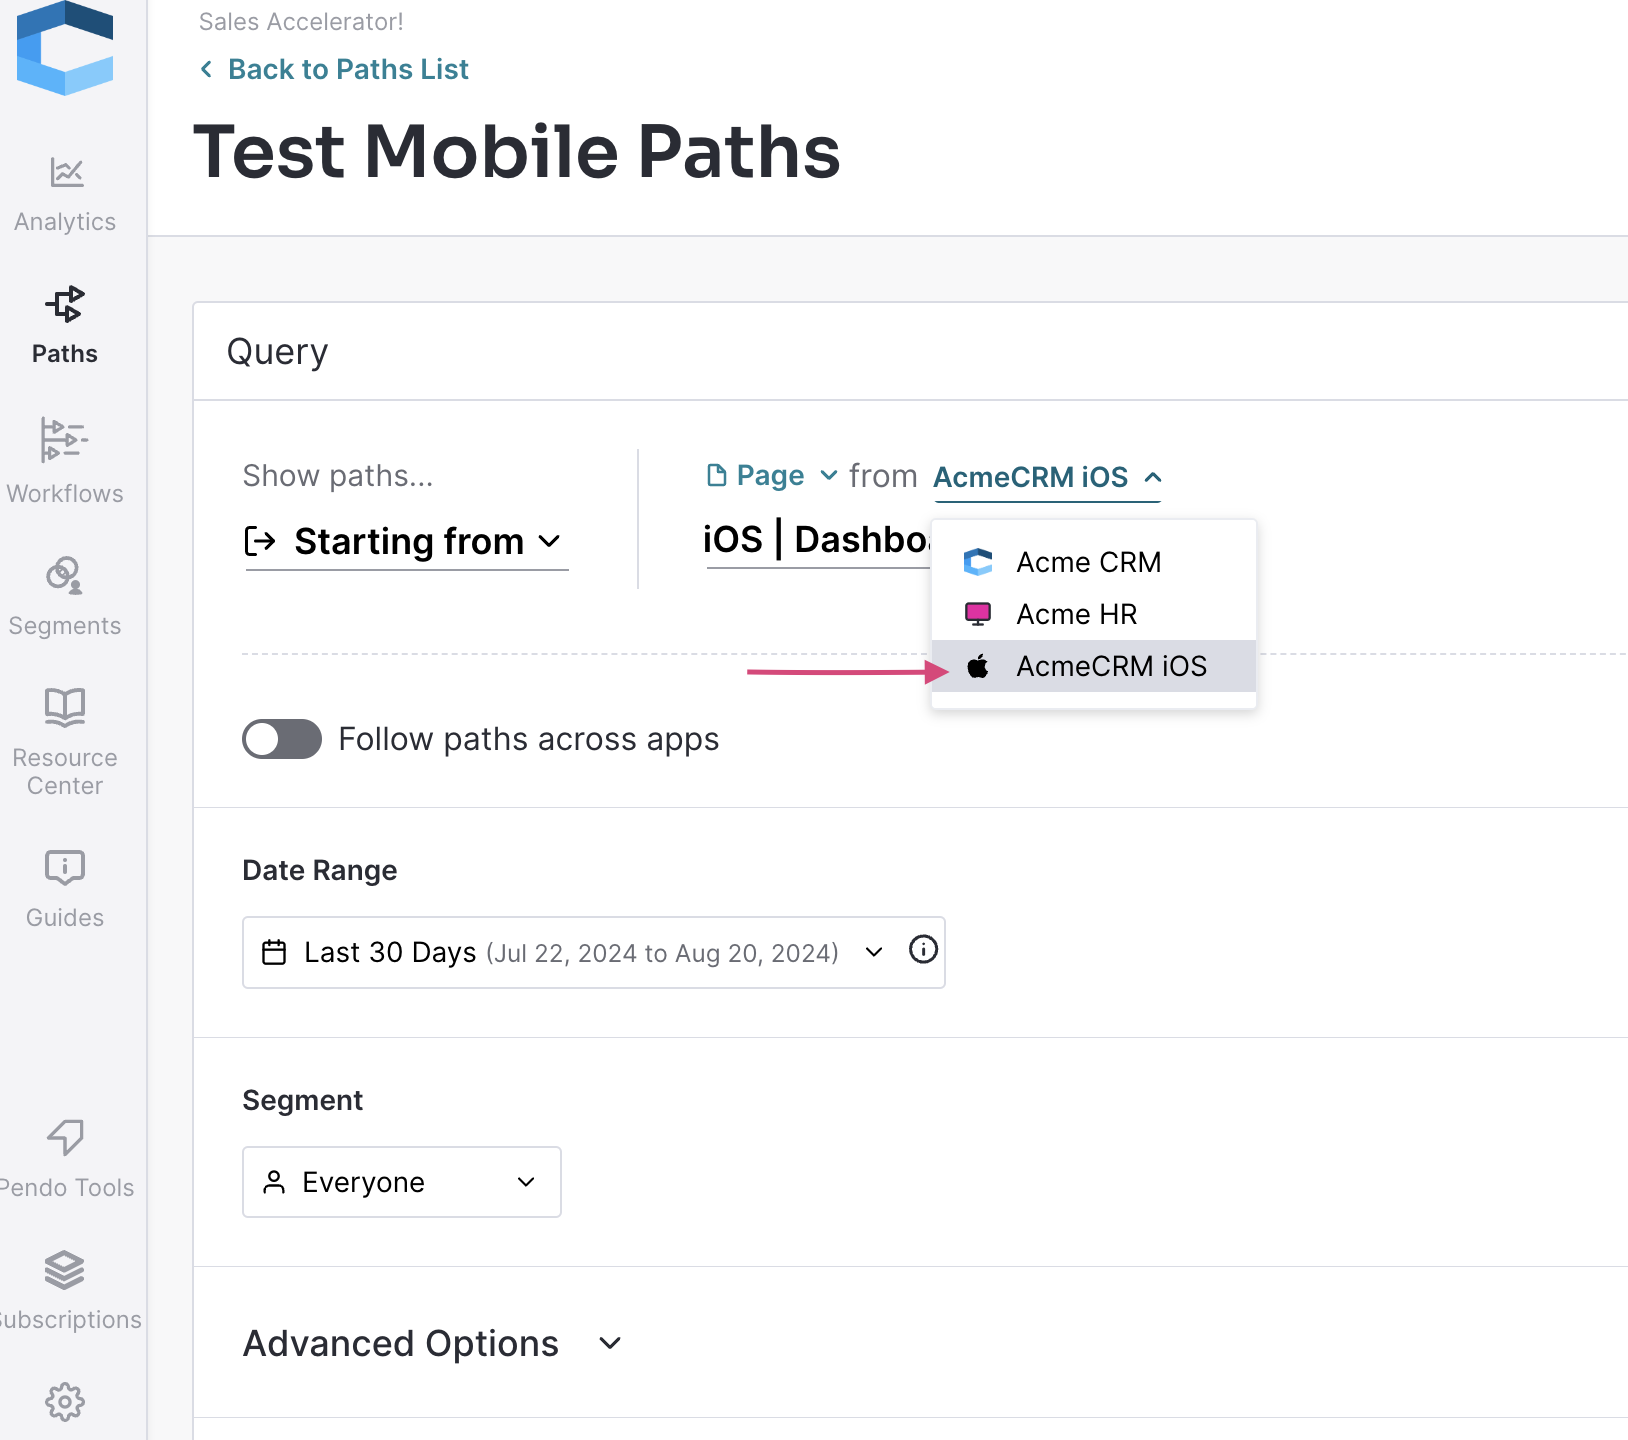Open the Everyone segment dropdown
The width and height of the screenshot is (1628, 1440).
[402, 1182]
